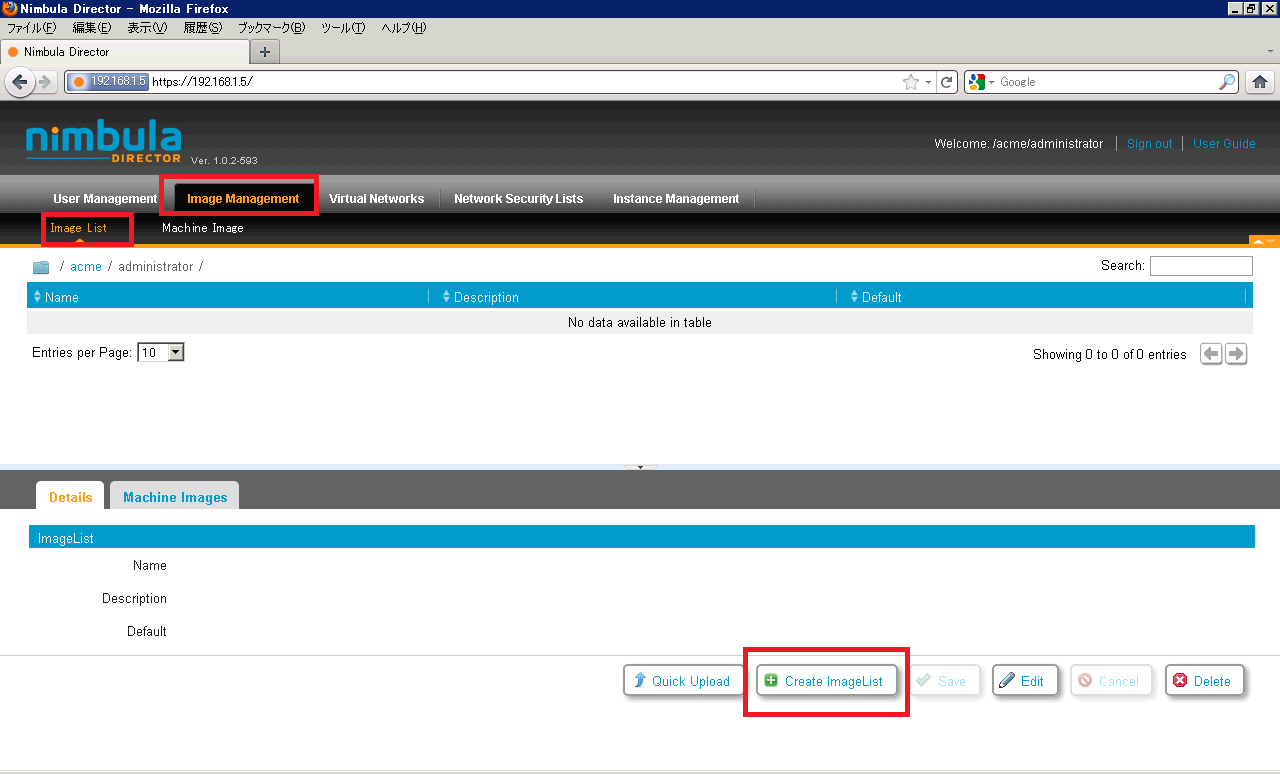Screen dimensions: 1280x774
Task: Open a new tab with the plus button
Action: pyautogui.click(x=265, y=52)
